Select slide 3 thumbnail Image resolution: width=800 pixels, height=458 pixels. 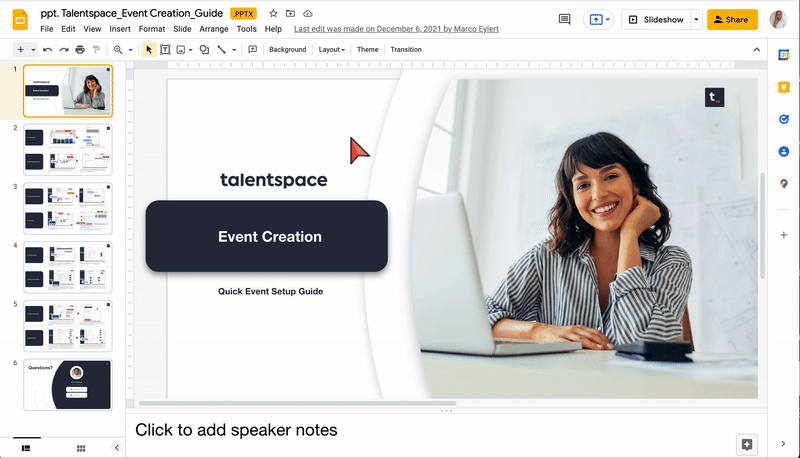pyautogui.click(x=68, y=209)
